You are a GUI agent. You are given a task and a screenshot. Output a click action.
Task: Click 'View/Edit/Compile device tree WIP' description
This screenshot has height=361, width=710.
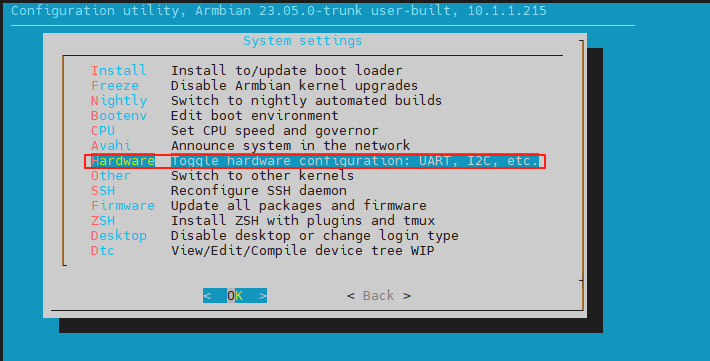point(302,250)
